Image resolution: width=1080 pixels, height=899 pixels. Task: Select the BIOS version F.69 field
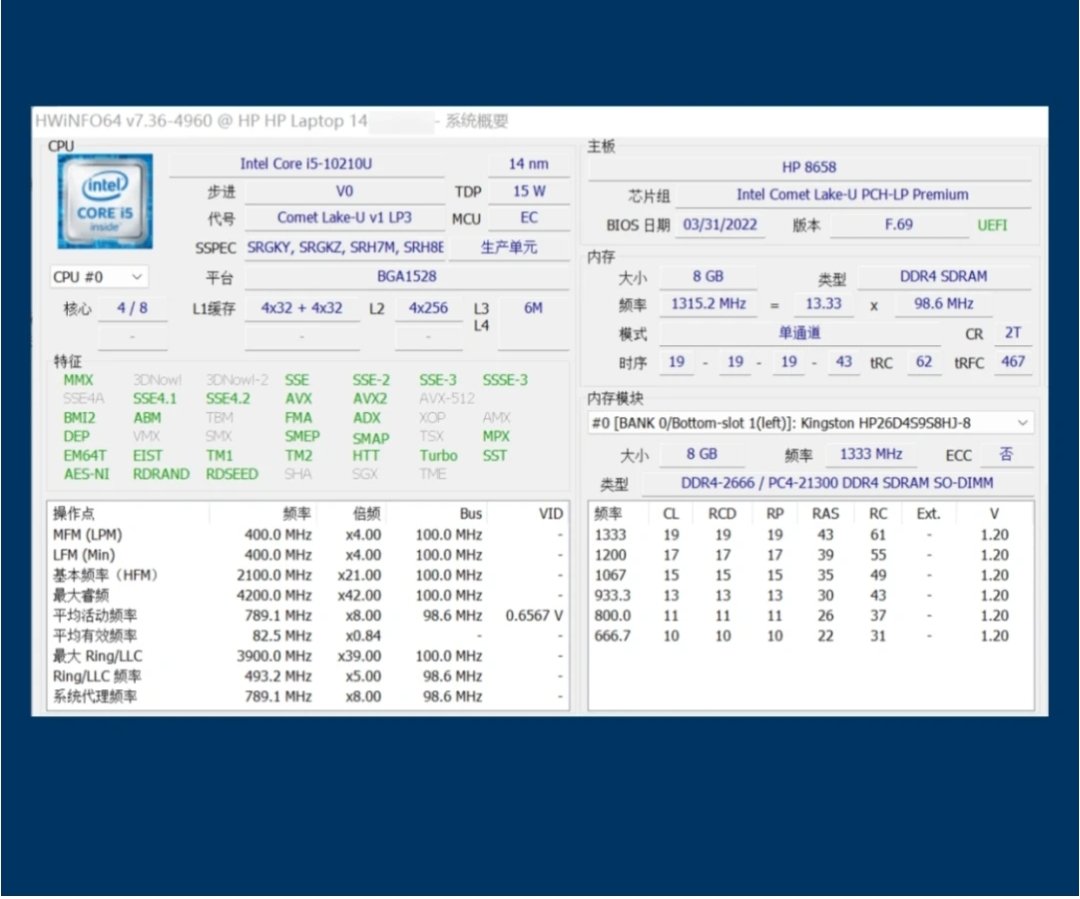click(898, 225)
